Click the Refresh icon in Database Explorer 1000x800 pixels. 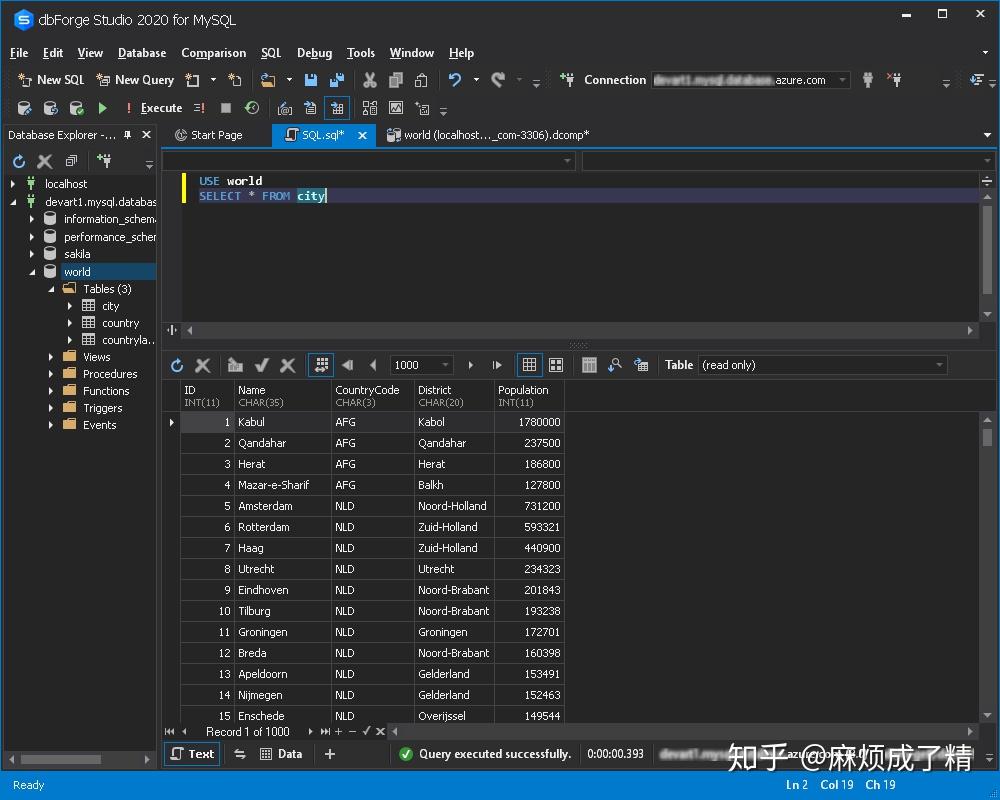coord(18,161)
